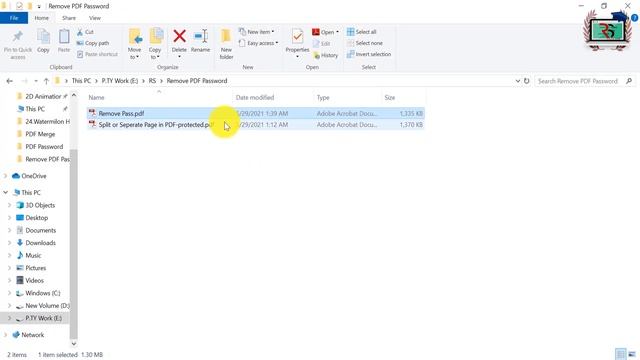Switch to Details view in the status bar
Screen dimensions: 640x360
tap(620, 354)
